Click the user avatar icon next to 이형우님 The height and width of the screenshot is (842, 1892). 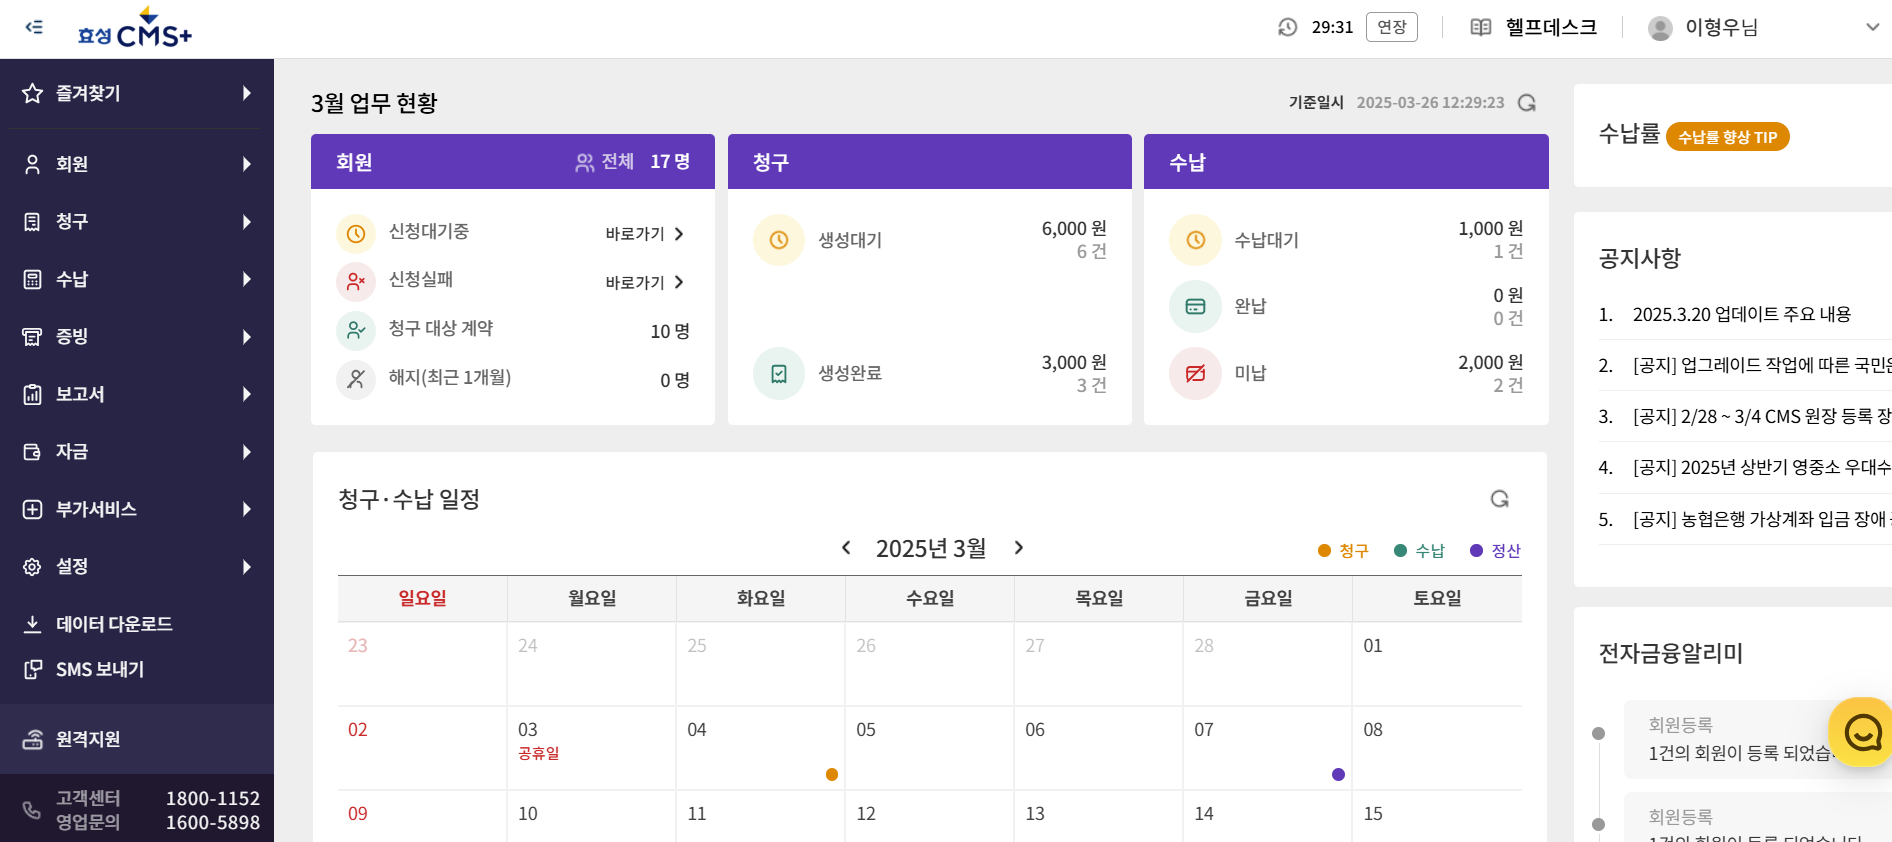[1660, 28]
